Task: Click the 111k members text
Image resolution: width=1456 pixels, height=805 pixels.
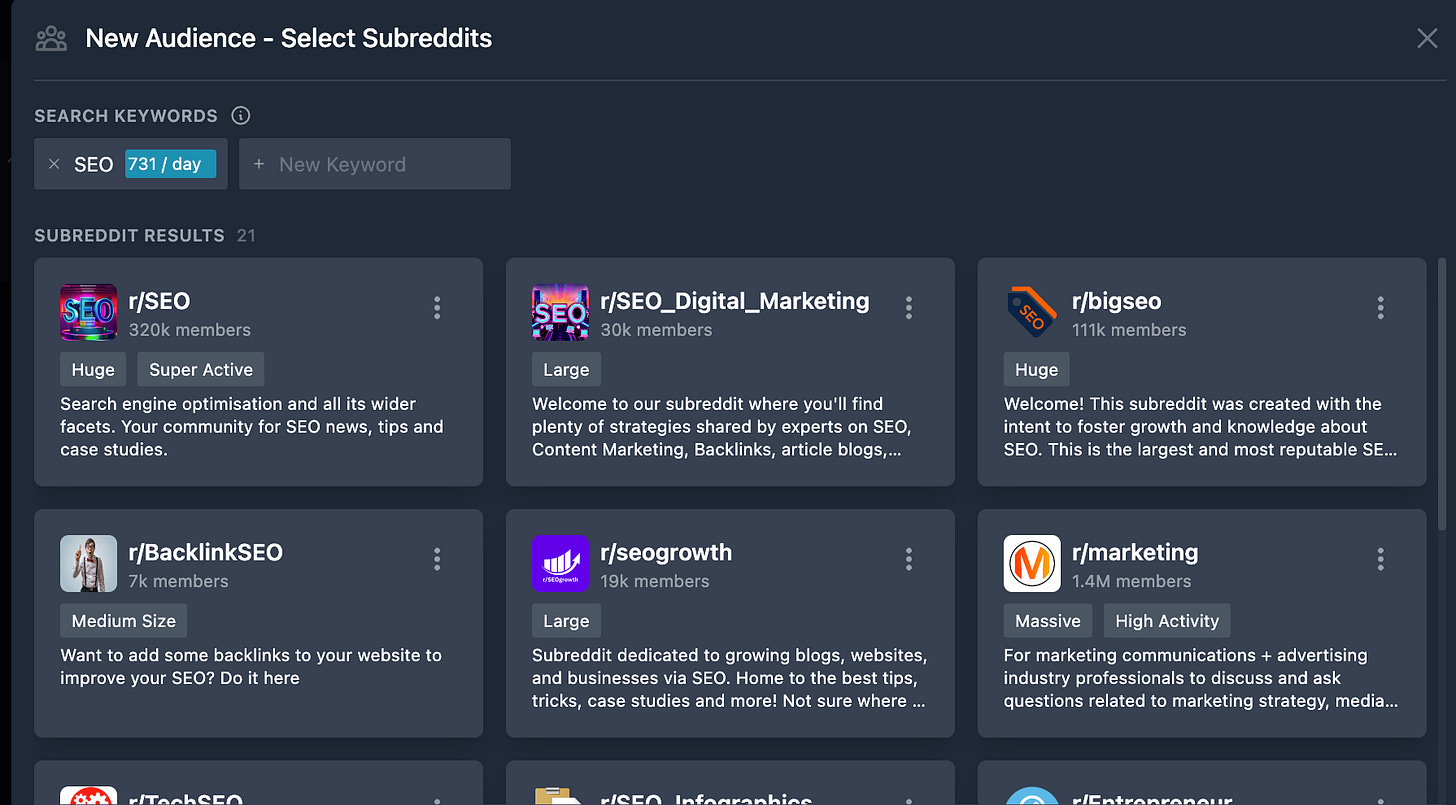Action: point(1129,330)
